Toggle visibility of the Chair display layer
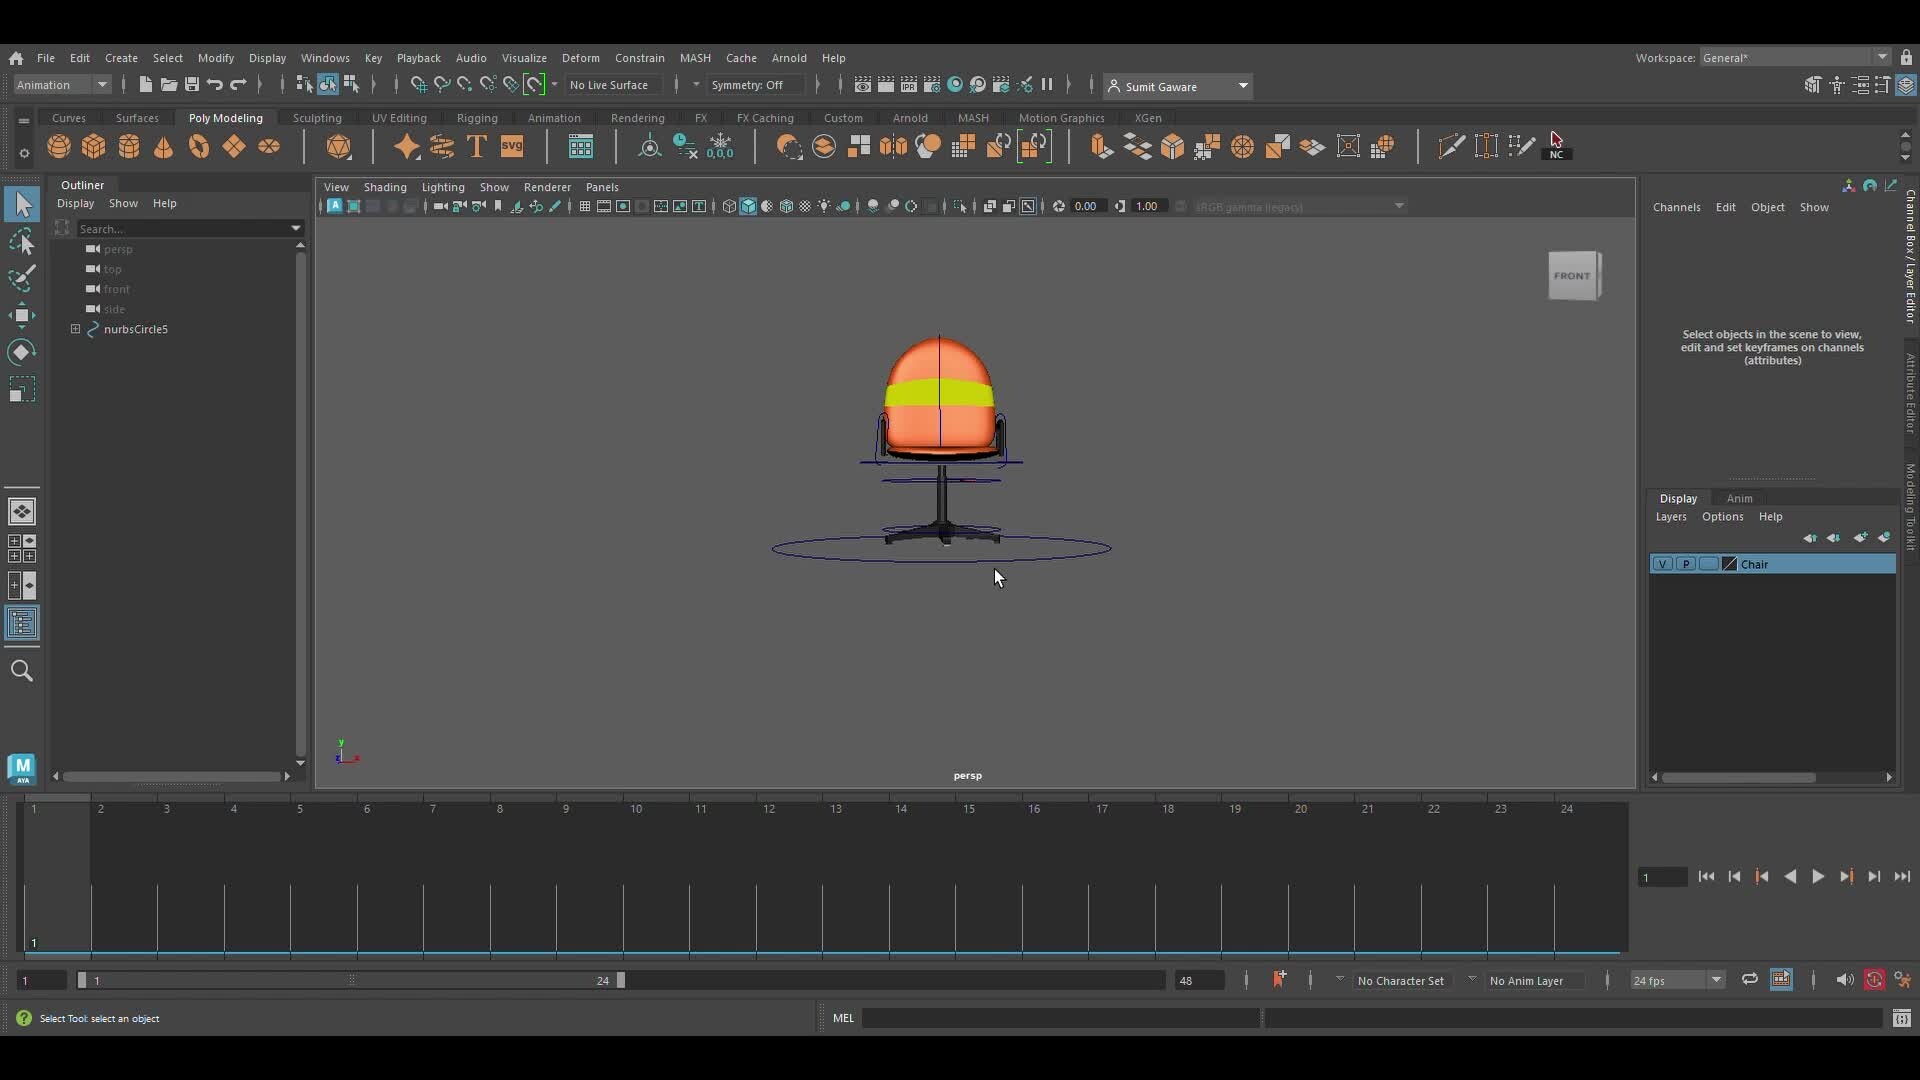Image resolution: width=1920 pixels, height=1080 pixels. click(1663, 564)
